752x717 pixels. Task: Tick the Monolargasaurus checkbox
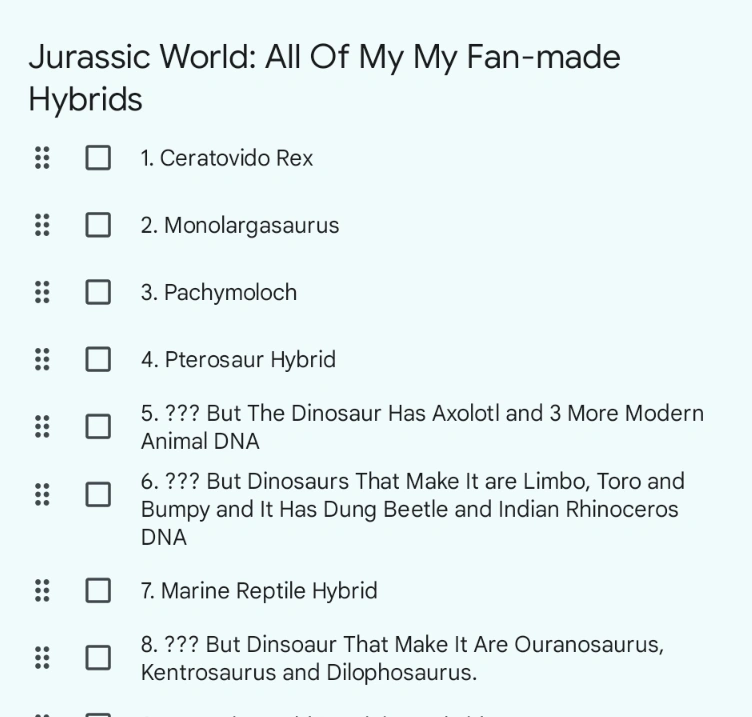98,225
